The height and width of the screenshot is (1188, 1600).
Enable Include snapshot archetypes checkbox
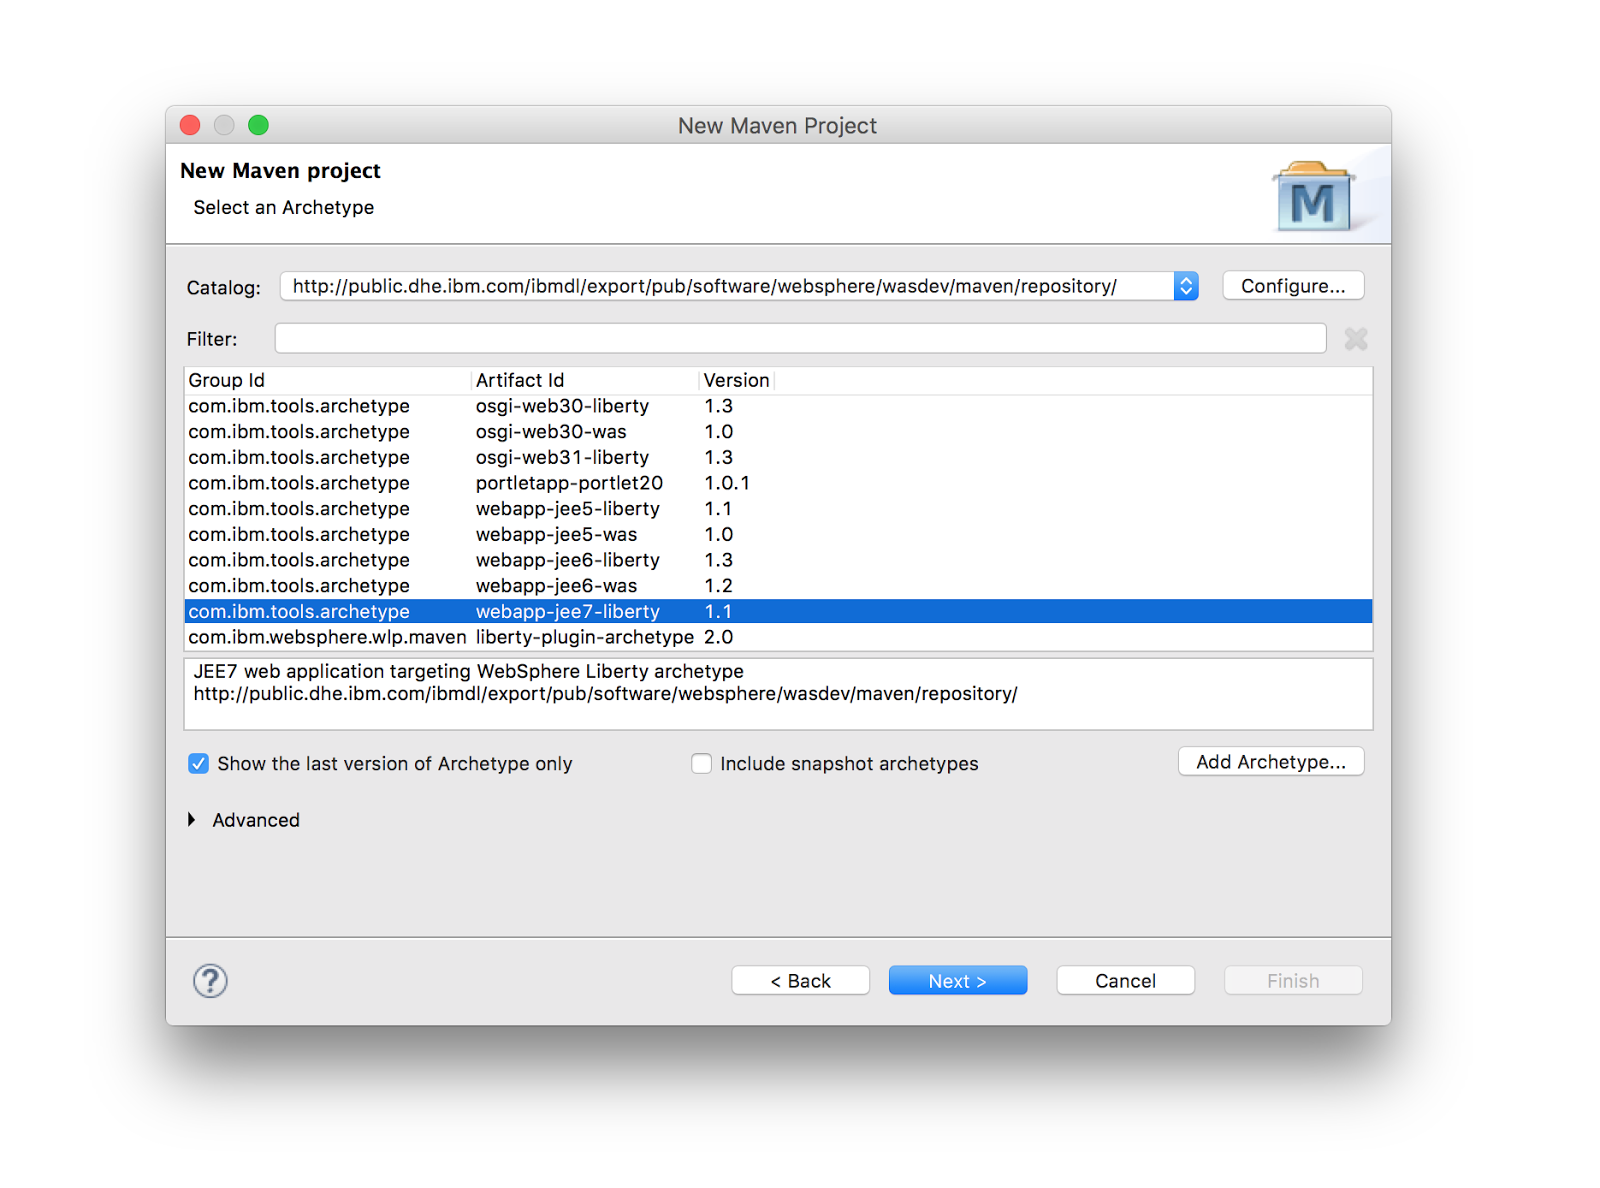point(702,764)
